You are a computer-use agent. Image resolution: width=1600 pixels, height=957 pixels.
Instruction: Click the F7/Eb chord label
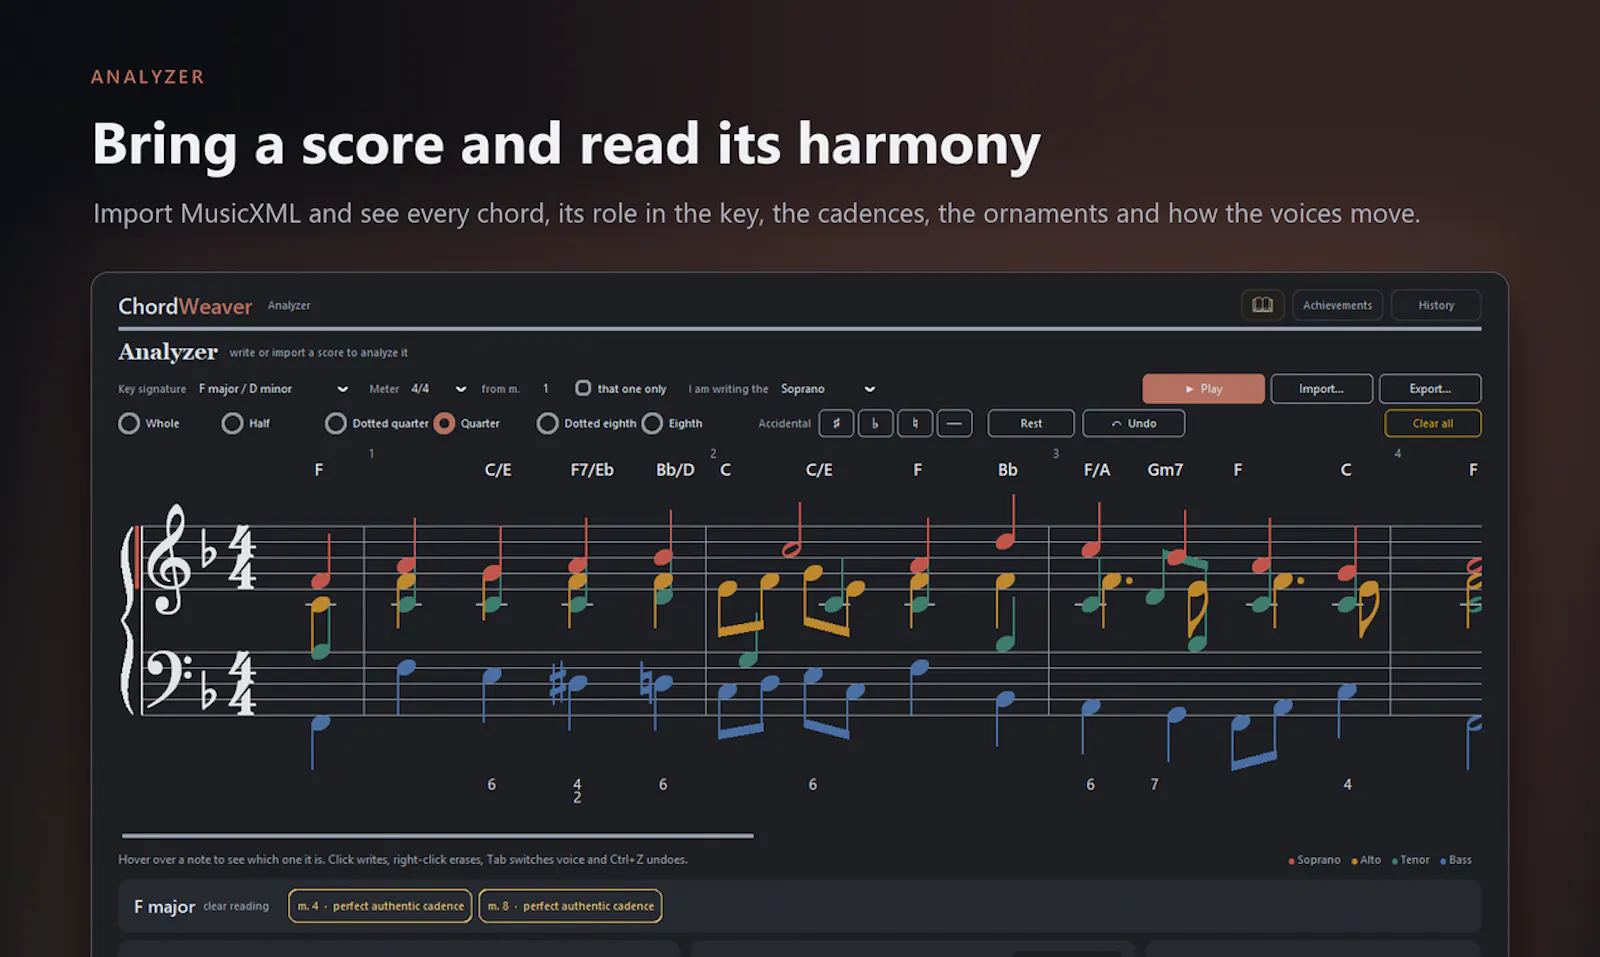click(592, 470)
